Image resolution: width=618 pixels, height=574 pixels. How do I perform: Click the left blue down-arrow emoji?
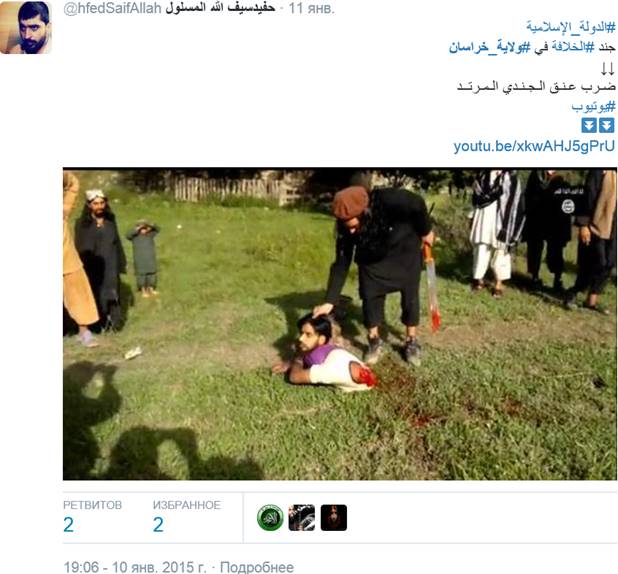589,125
